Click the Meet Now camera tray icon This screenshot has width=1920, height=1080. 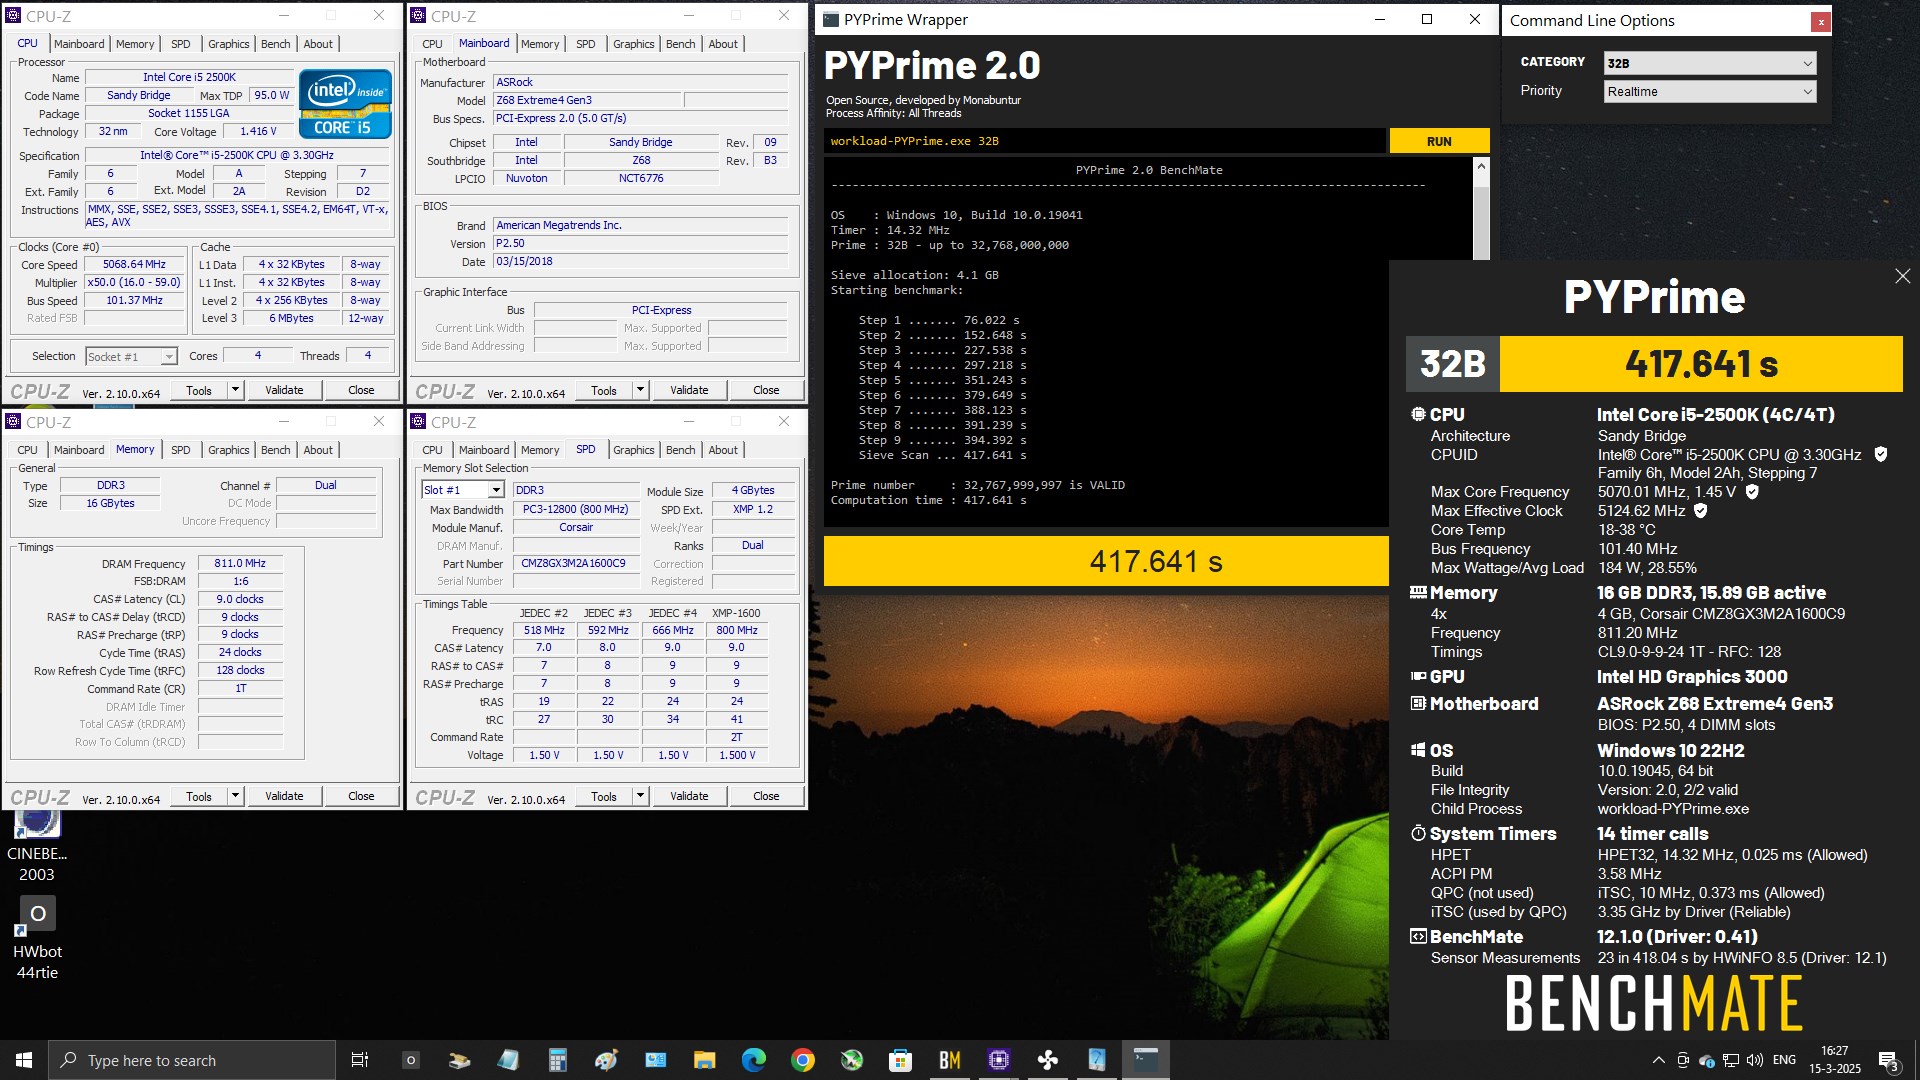pos(1682,1060)
